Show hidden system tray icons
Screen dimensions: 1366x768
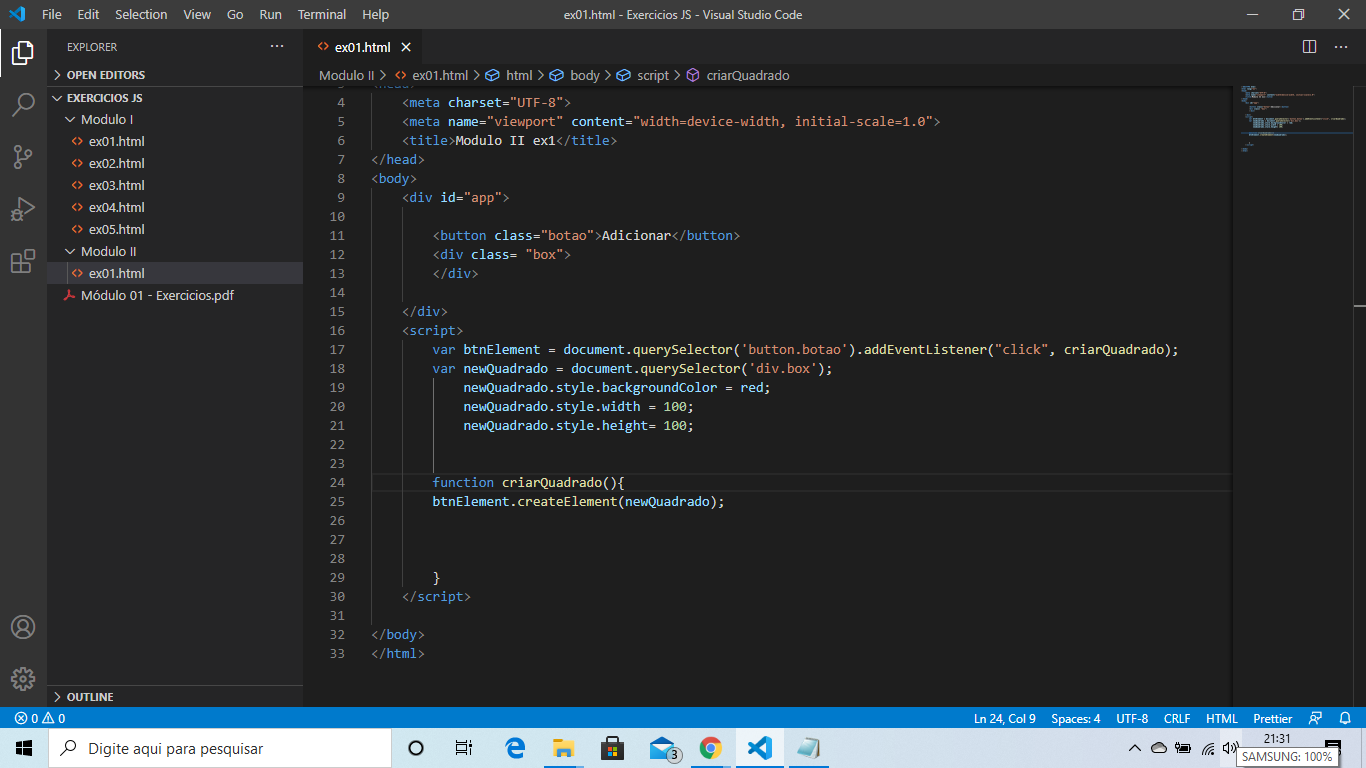(1134, 748)
